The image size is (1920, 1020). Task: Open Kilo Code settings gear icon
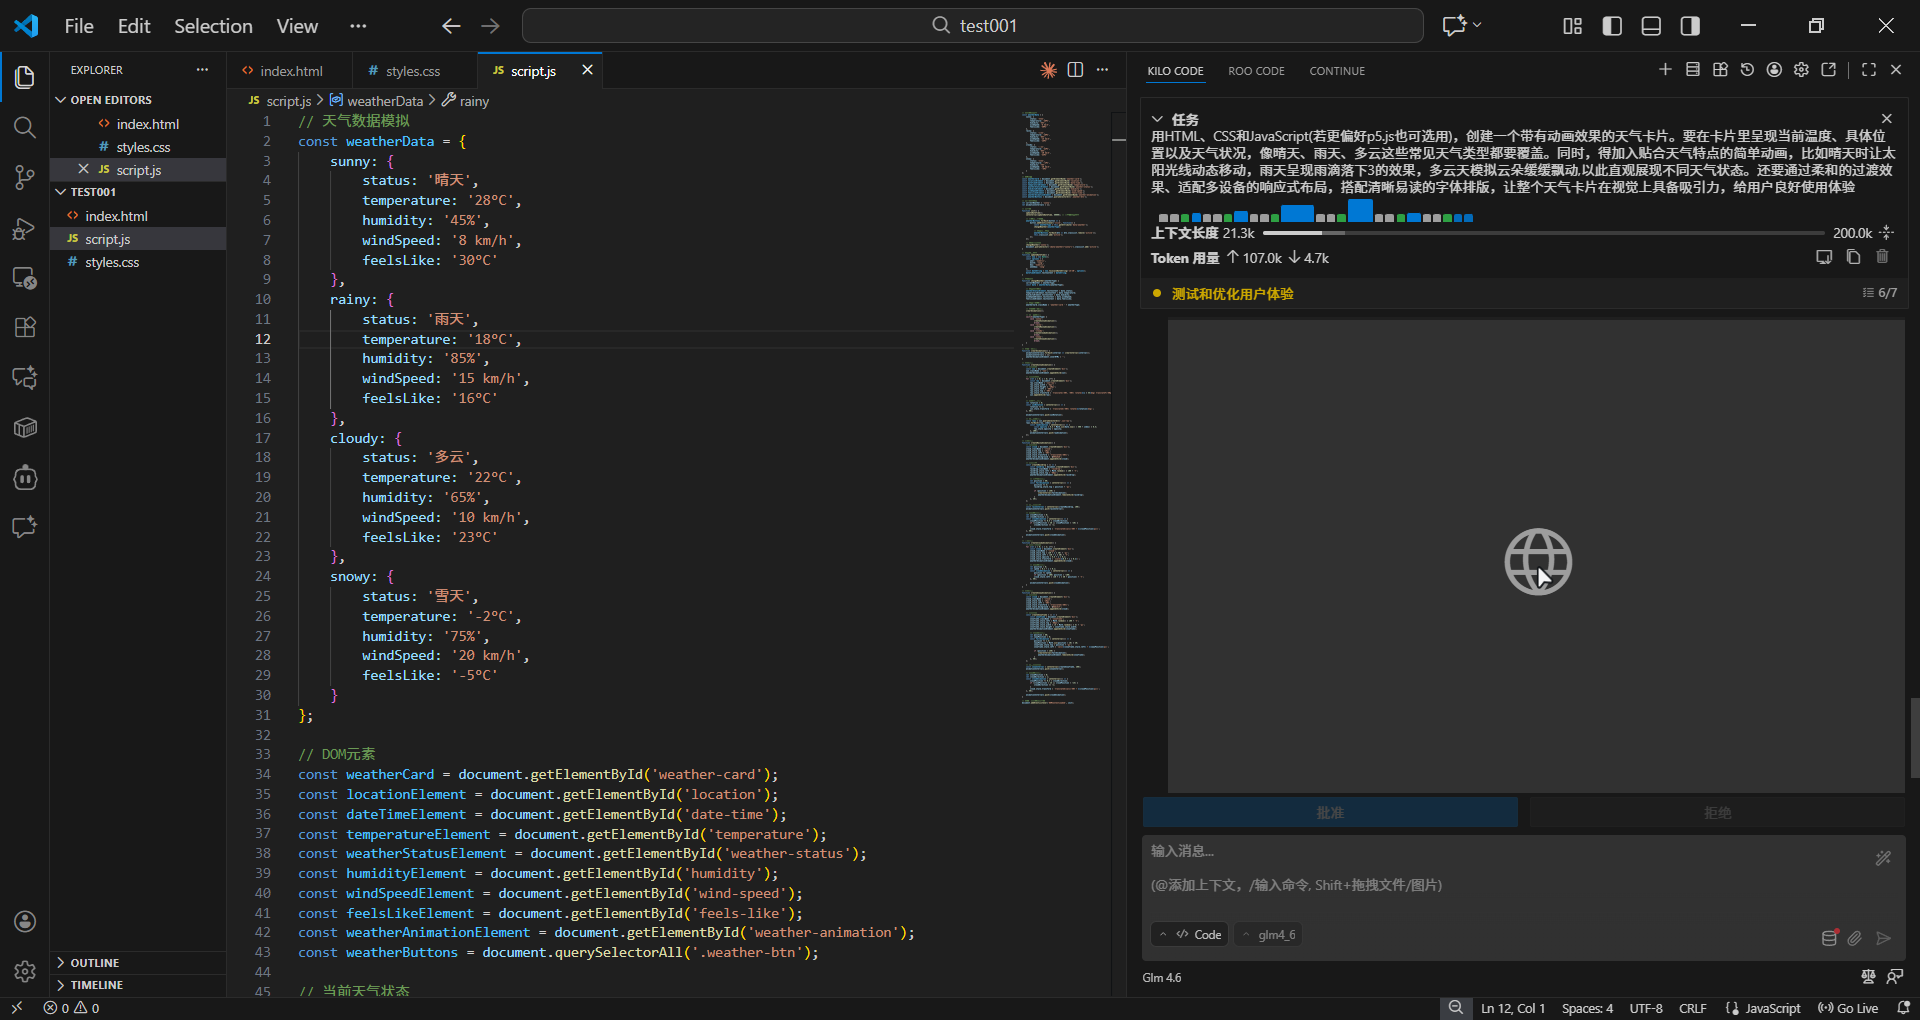click(1801, 70)
